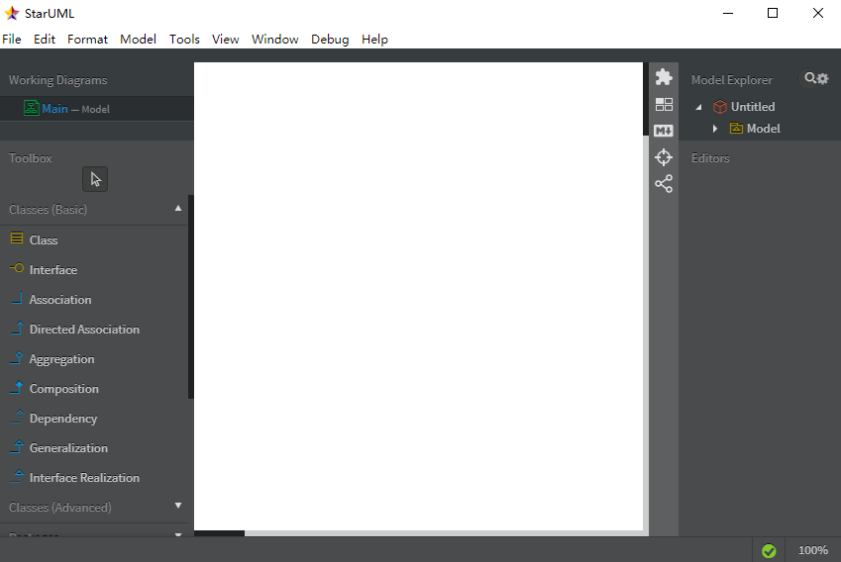
Task: Click the canvas vertical scrollbar thumb
Action: coord(646,99)
